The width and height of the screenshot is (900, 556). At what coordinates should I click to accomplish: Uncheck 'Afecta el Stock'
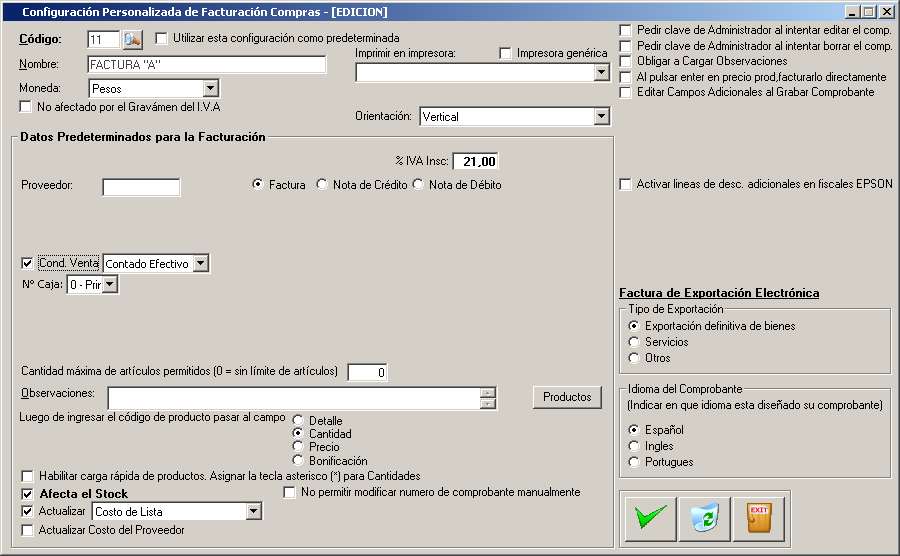27,494
